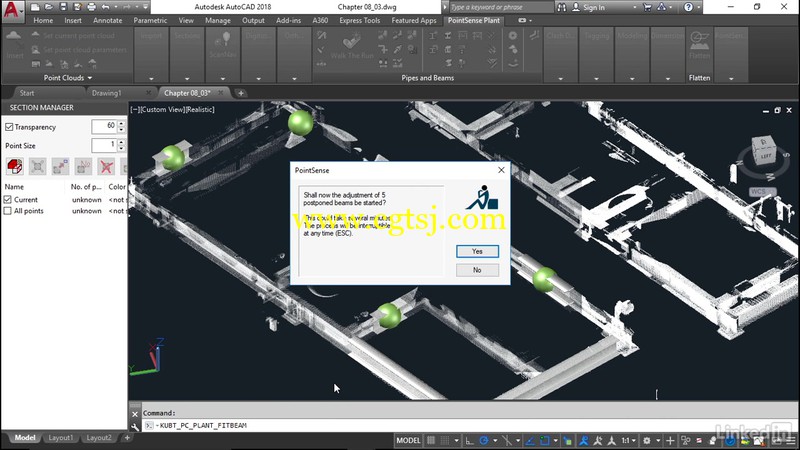Open the Express Tools ribbon tab
Image resolution: width=800 pixels, height=450 pixels.
360,20
